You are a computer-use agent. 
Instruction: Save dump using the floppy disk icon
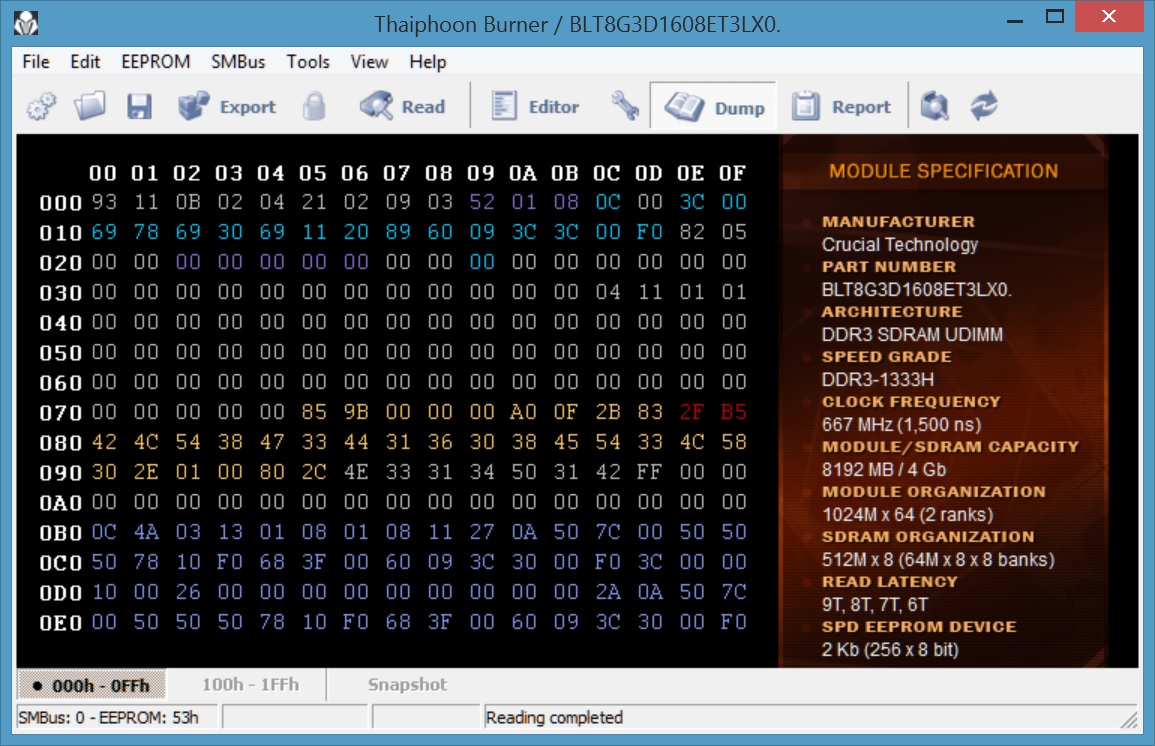click(139, 107)
